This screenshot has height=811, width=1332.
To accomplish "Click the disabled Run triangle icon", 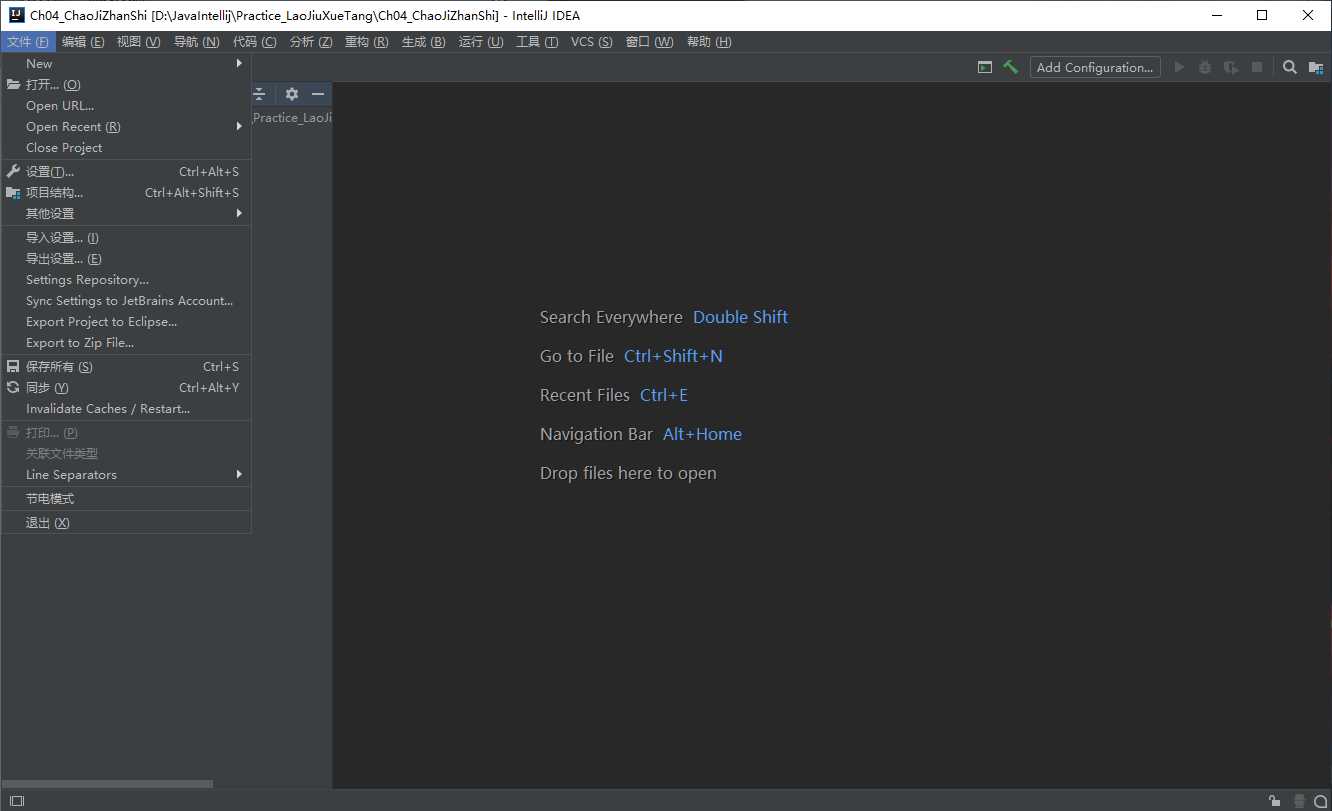I will (x=1179, y=67).
